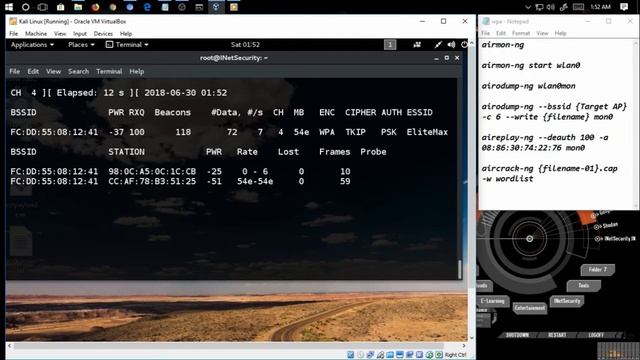This screenshot has height=360, width=640.
Task: Click 'airmon-ng start wlan0' line in Notepad
Action: (x=531, y=65)
